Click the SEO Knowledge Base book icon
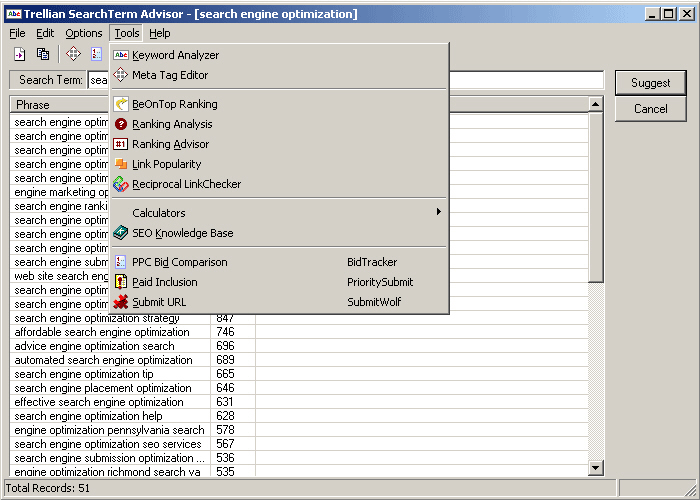Image resolution: width=700 pixels, height=500 pixels. pos(121,233)
